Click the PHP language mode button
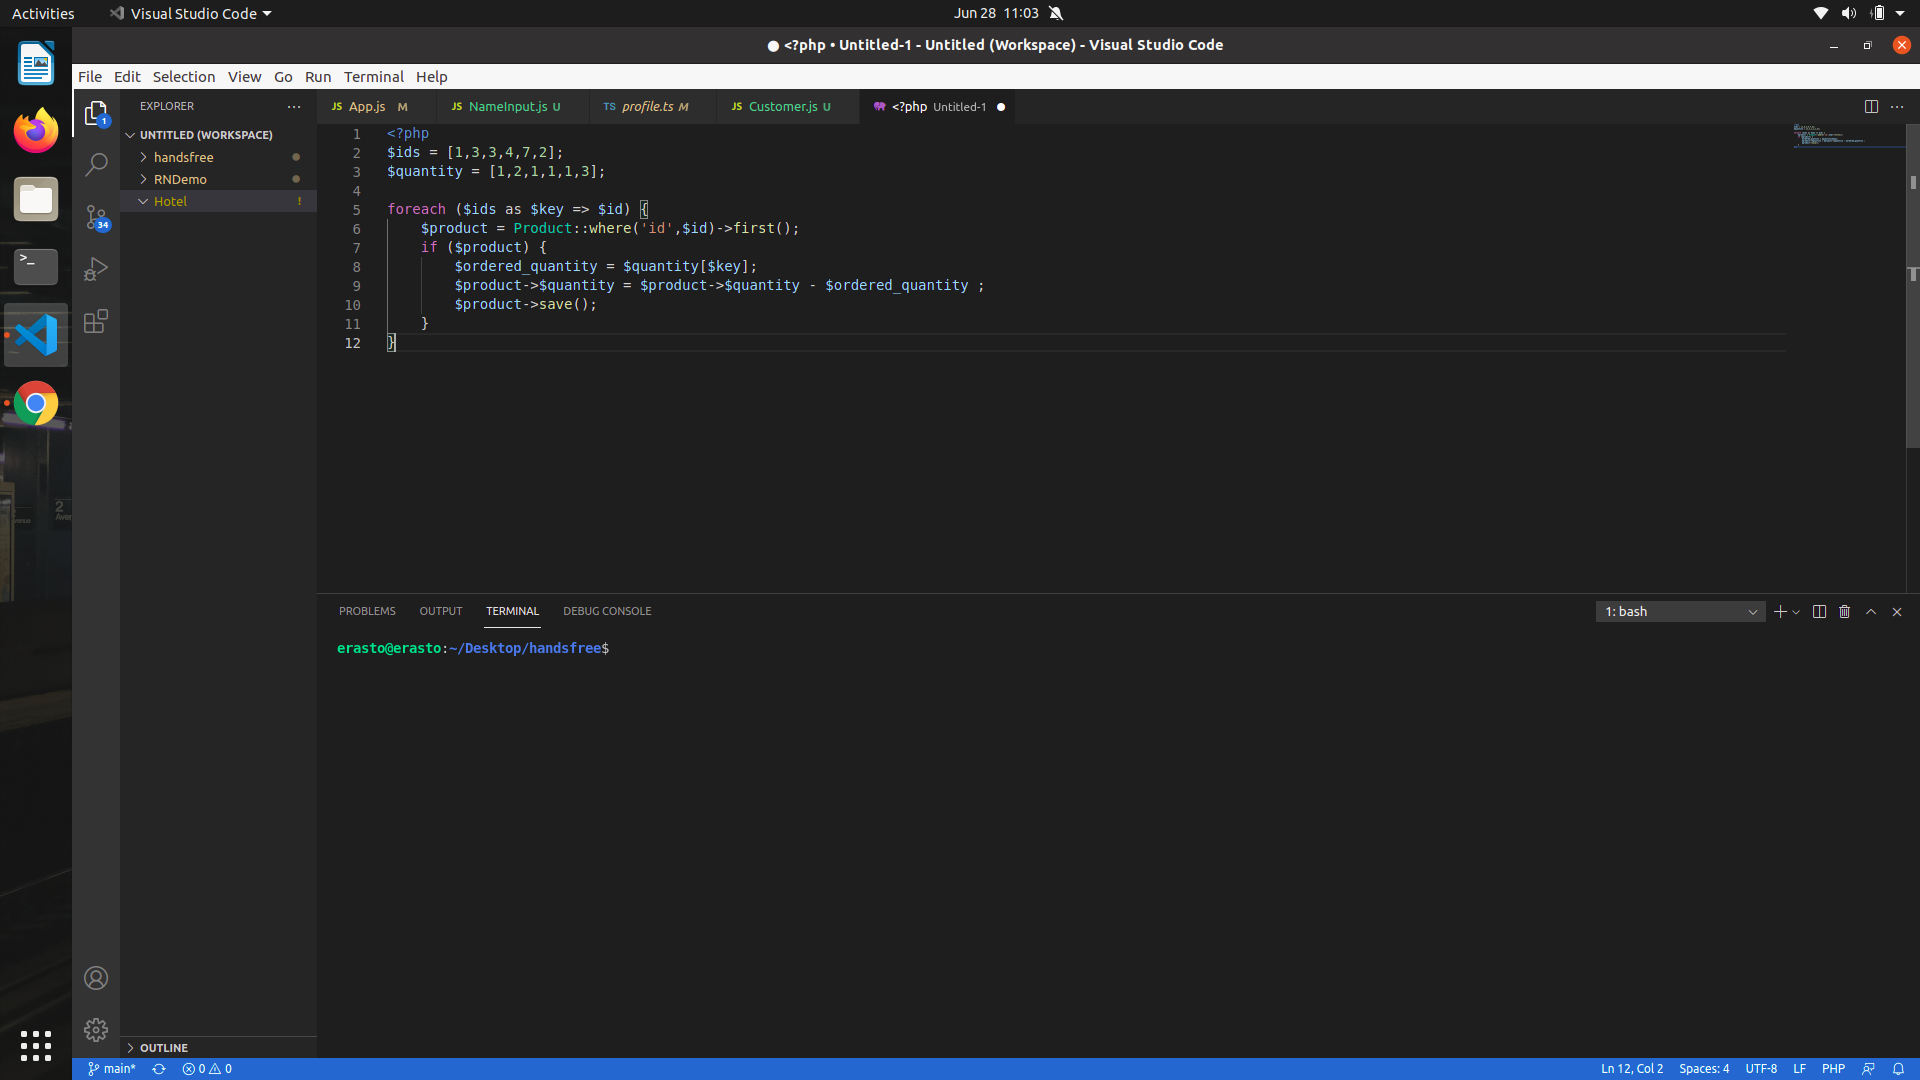 click(x=1833, y=1069)
